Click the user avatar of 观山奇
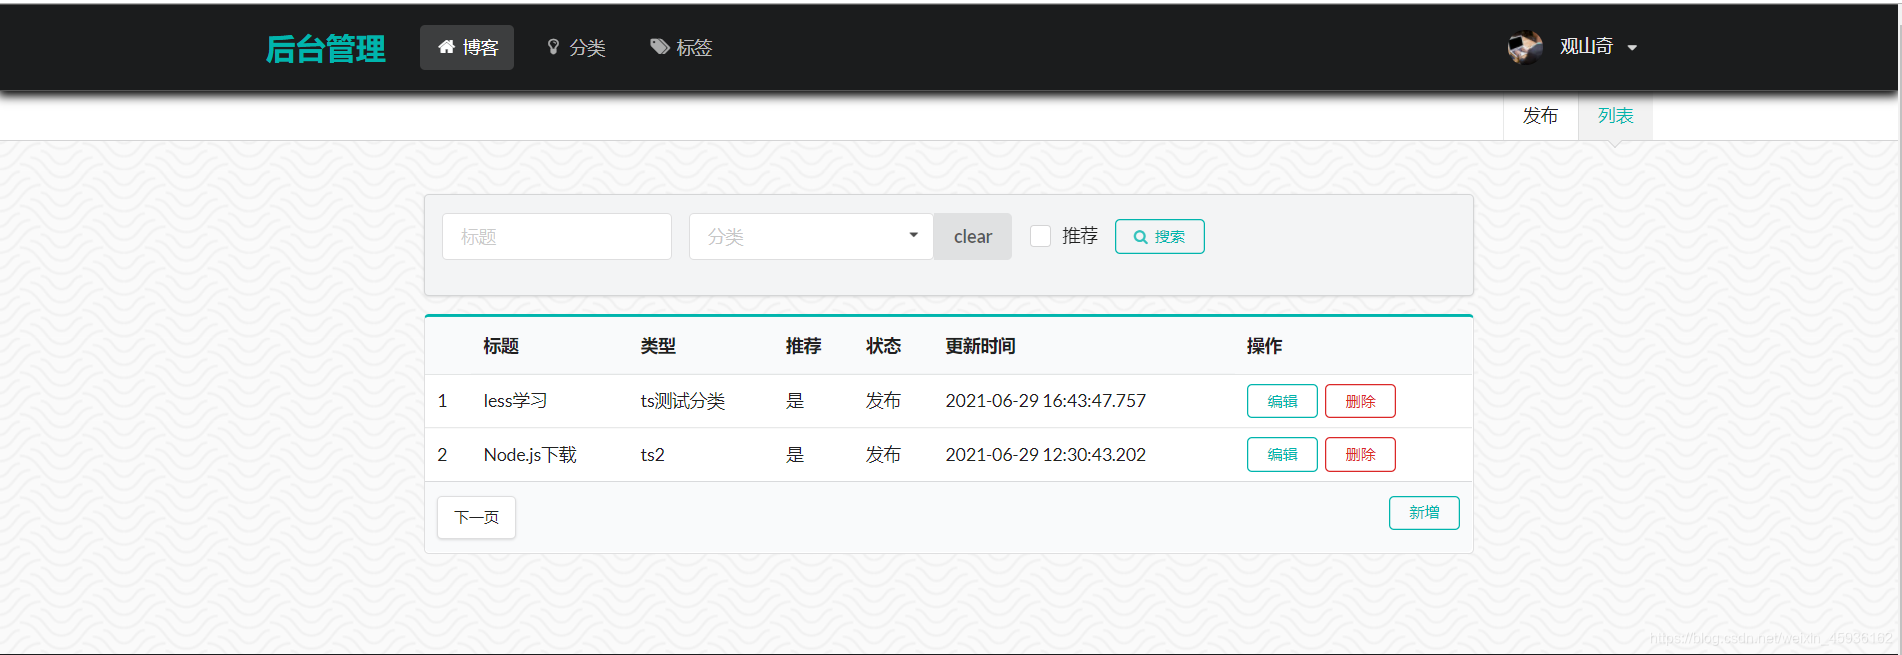1902x655 pixels. [x=1525, y=47]
